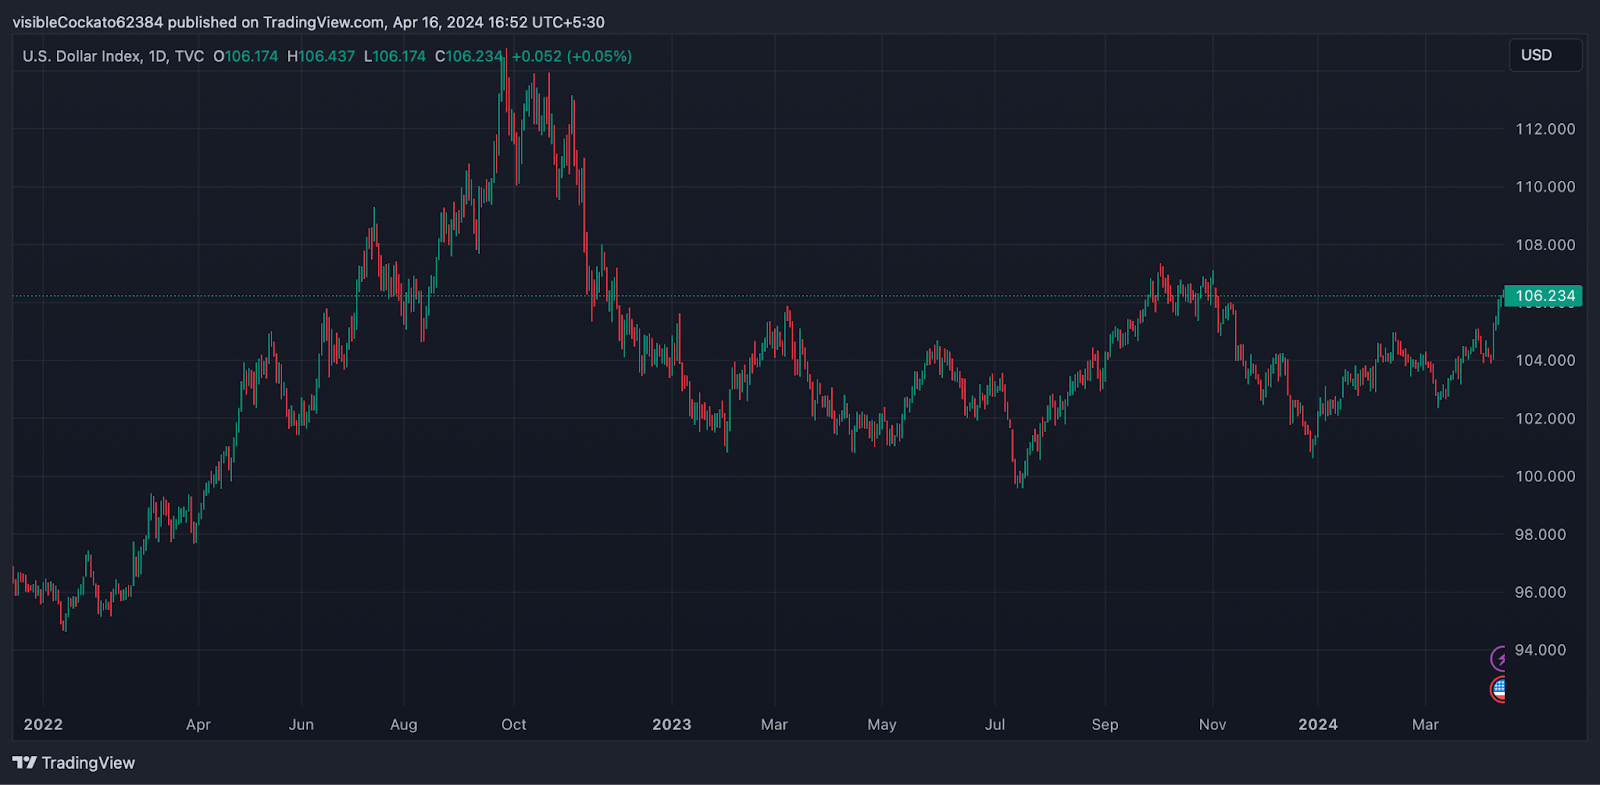The height and width of the screenshot is (785, 1600).
Task: Click the 108.000 price axis label
Action: coord(1545,245)
